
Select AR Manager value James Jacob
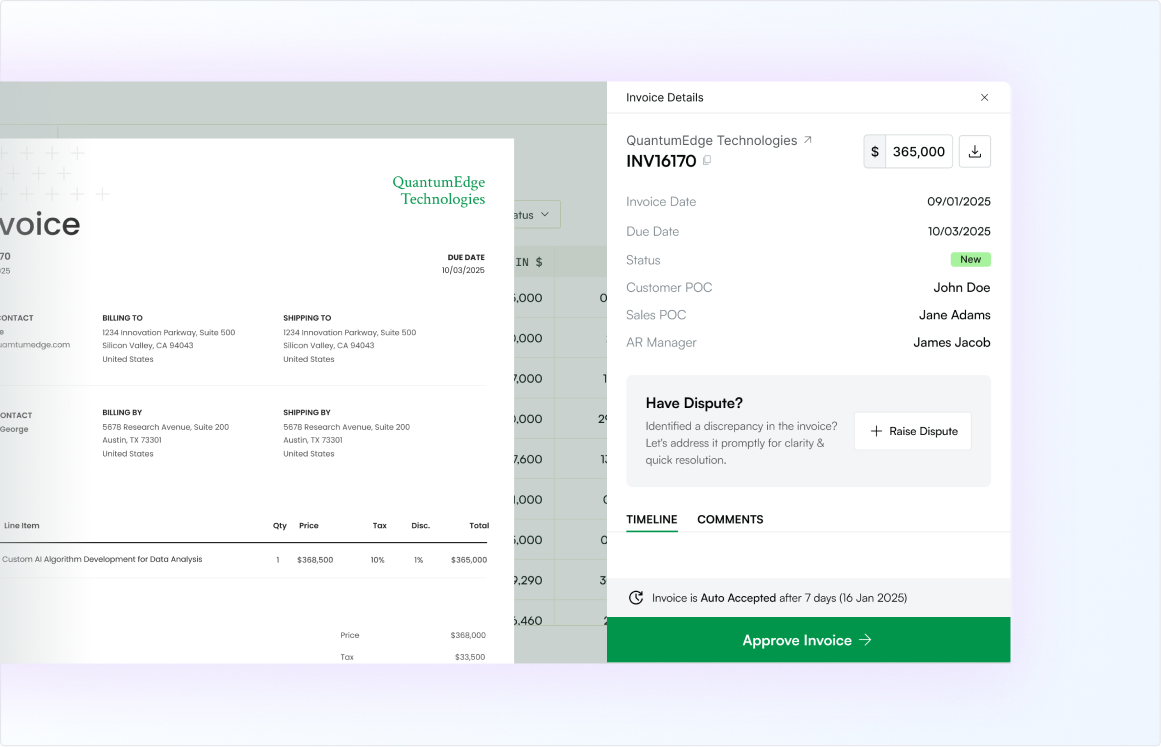coord(951,342)
